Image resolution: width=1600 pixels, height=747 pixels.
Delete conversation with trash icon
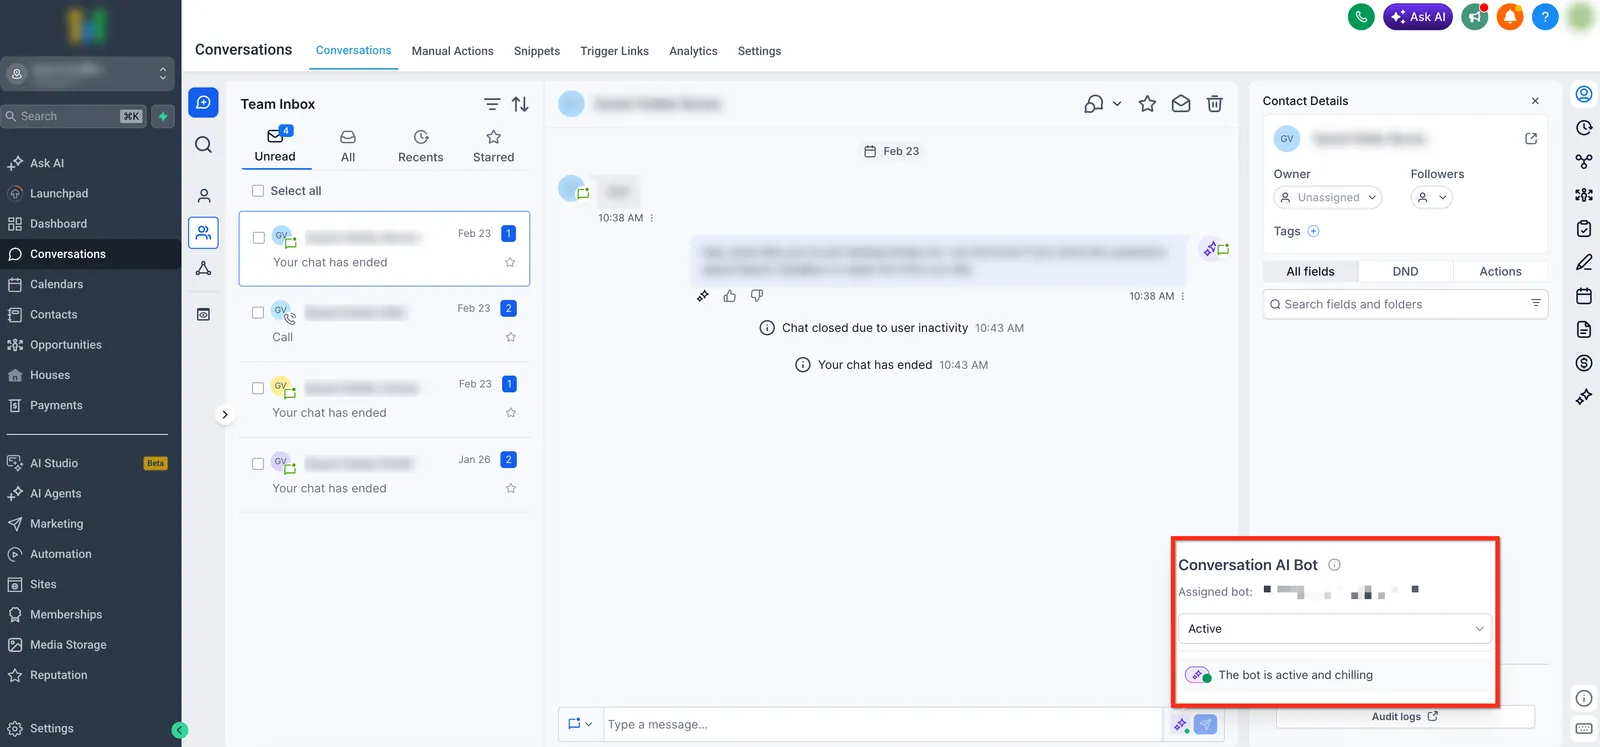1214,104
